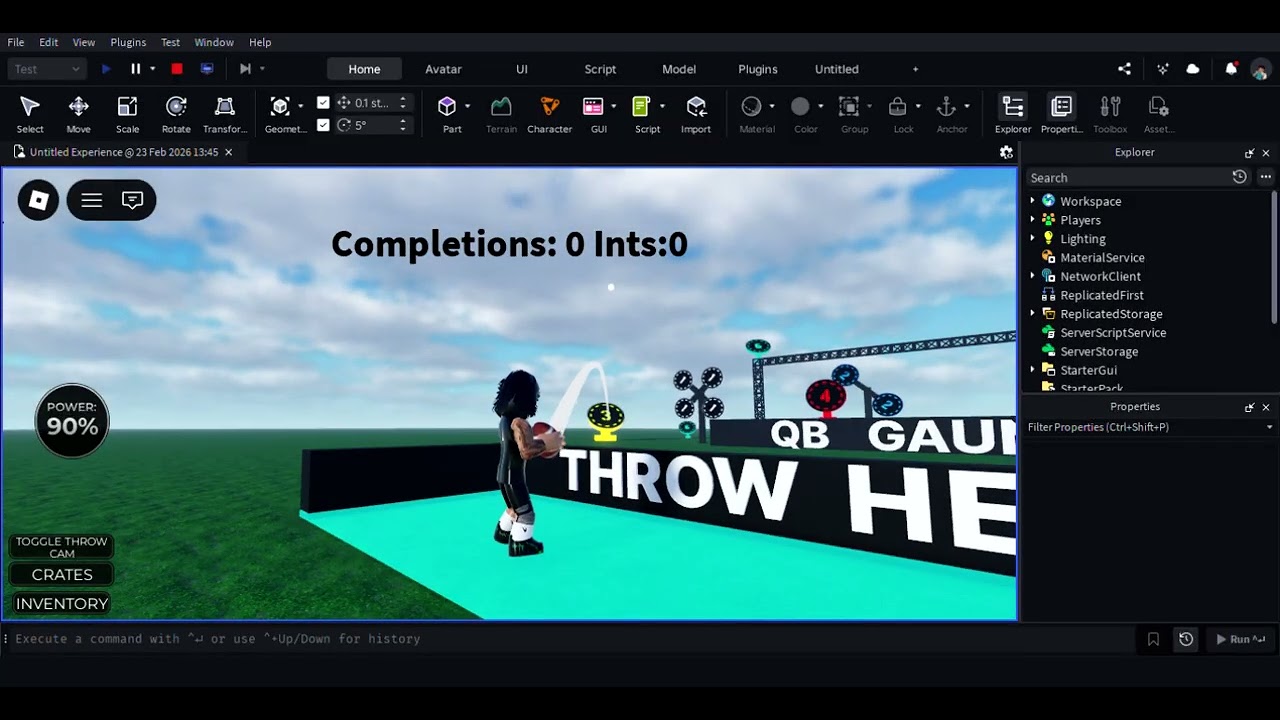Expand the StarterGui node

point(1032,370)
